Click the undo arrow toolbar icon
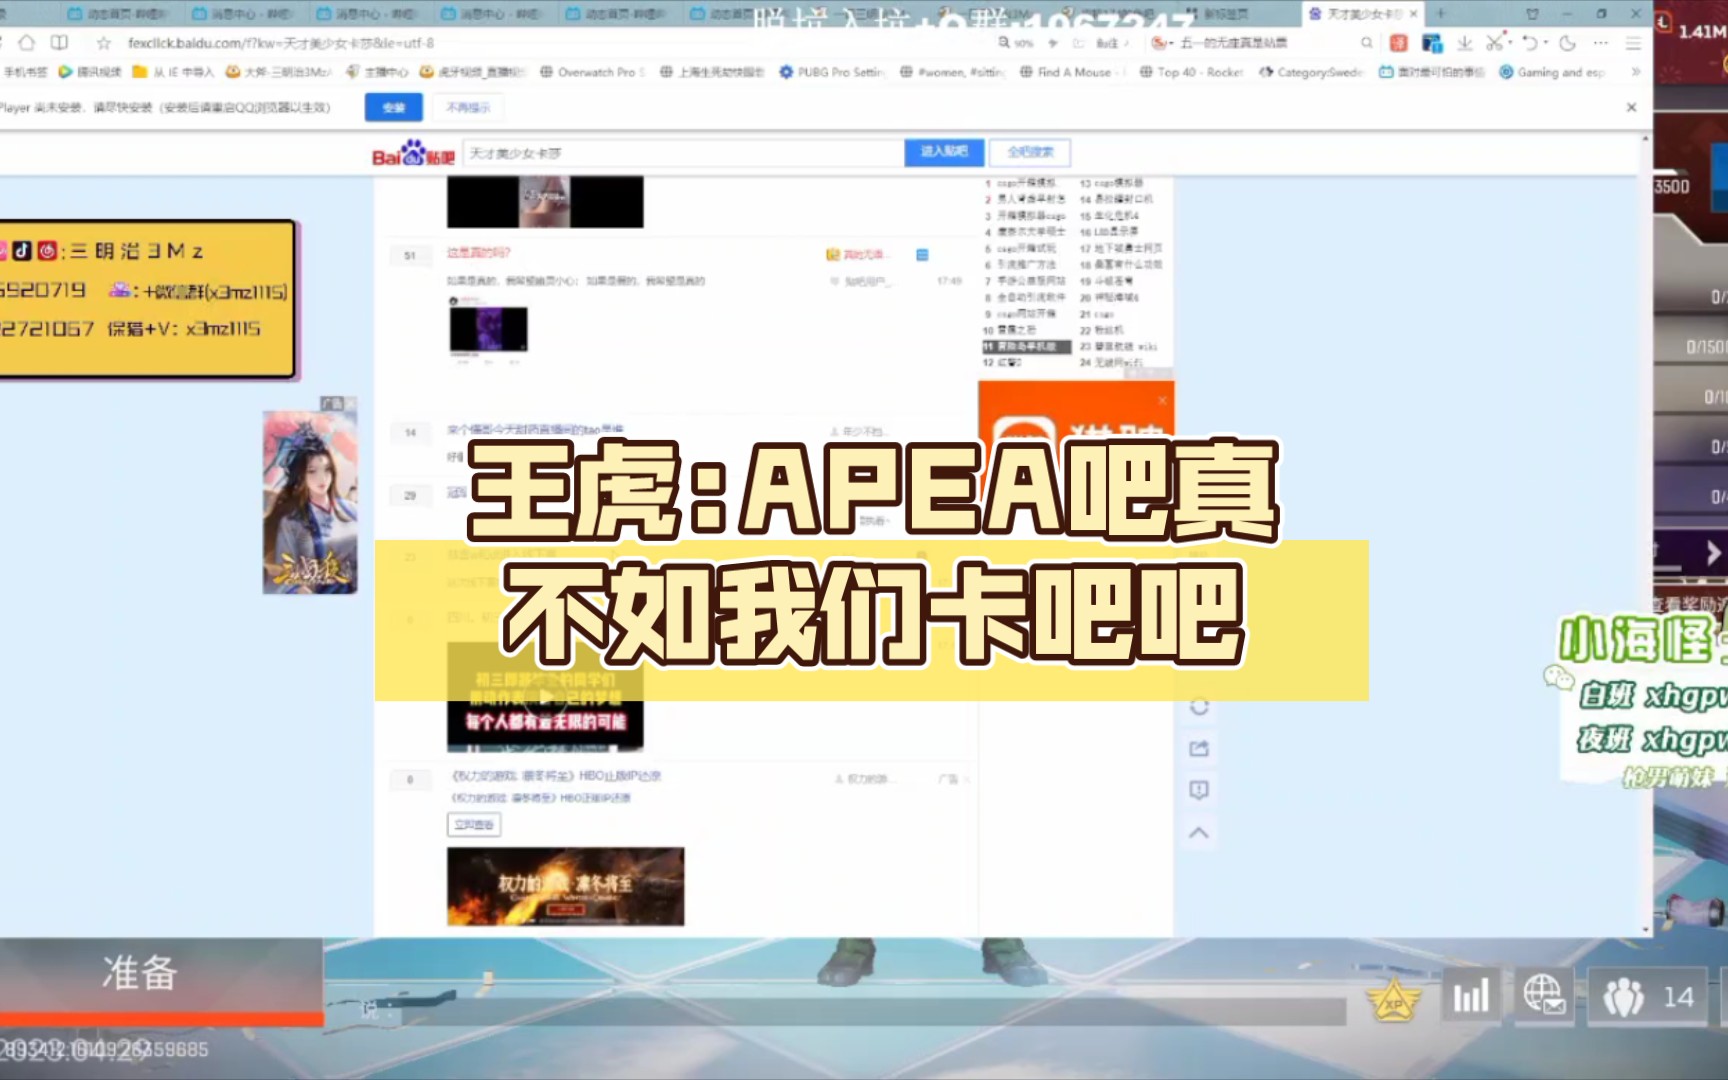This screenshot has height=1080, width=1728. coord(1530,43)
